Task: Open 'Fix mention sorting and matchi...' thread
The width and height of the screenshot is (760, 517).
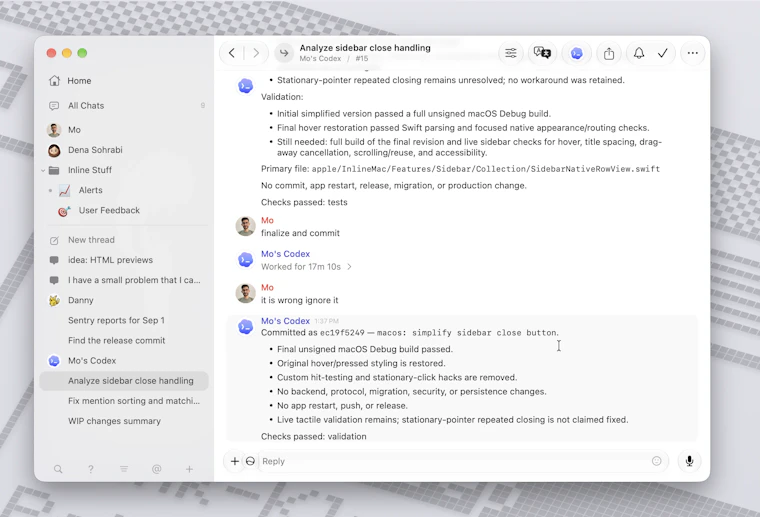Action: [x=125, y=401]
